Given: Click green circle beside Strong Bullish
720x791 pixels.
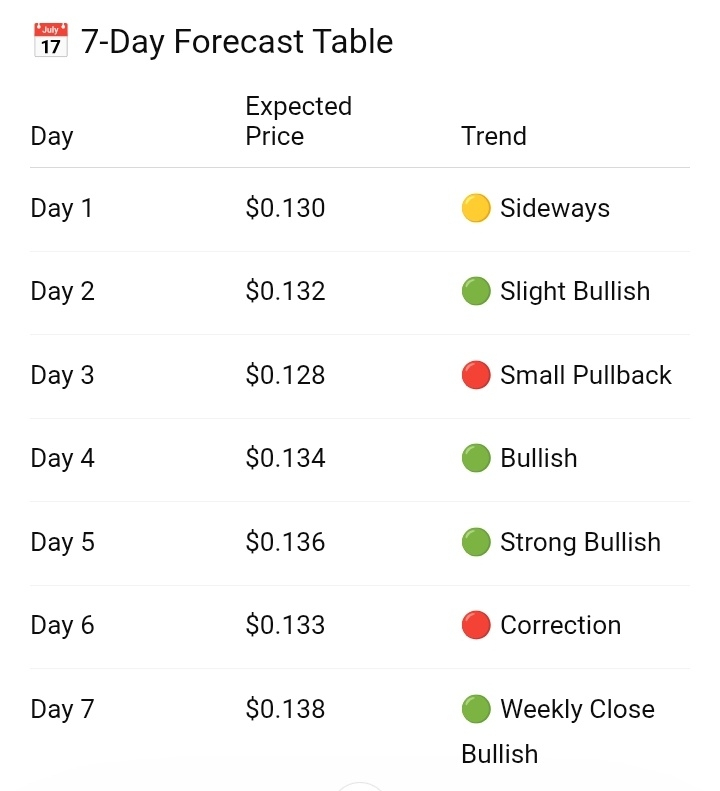Looking at the screenshot, I should pos(476,543).
